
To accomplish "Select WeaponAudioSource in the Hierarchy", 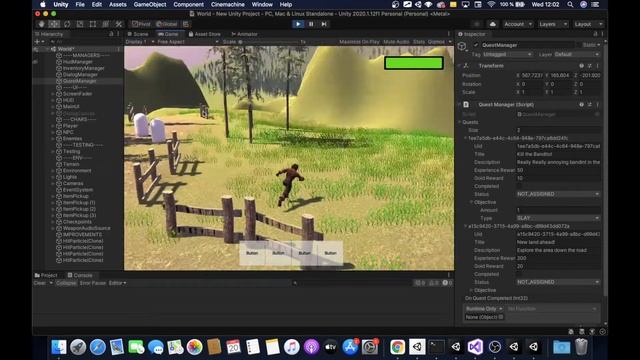I will click(x=86, y=228).
